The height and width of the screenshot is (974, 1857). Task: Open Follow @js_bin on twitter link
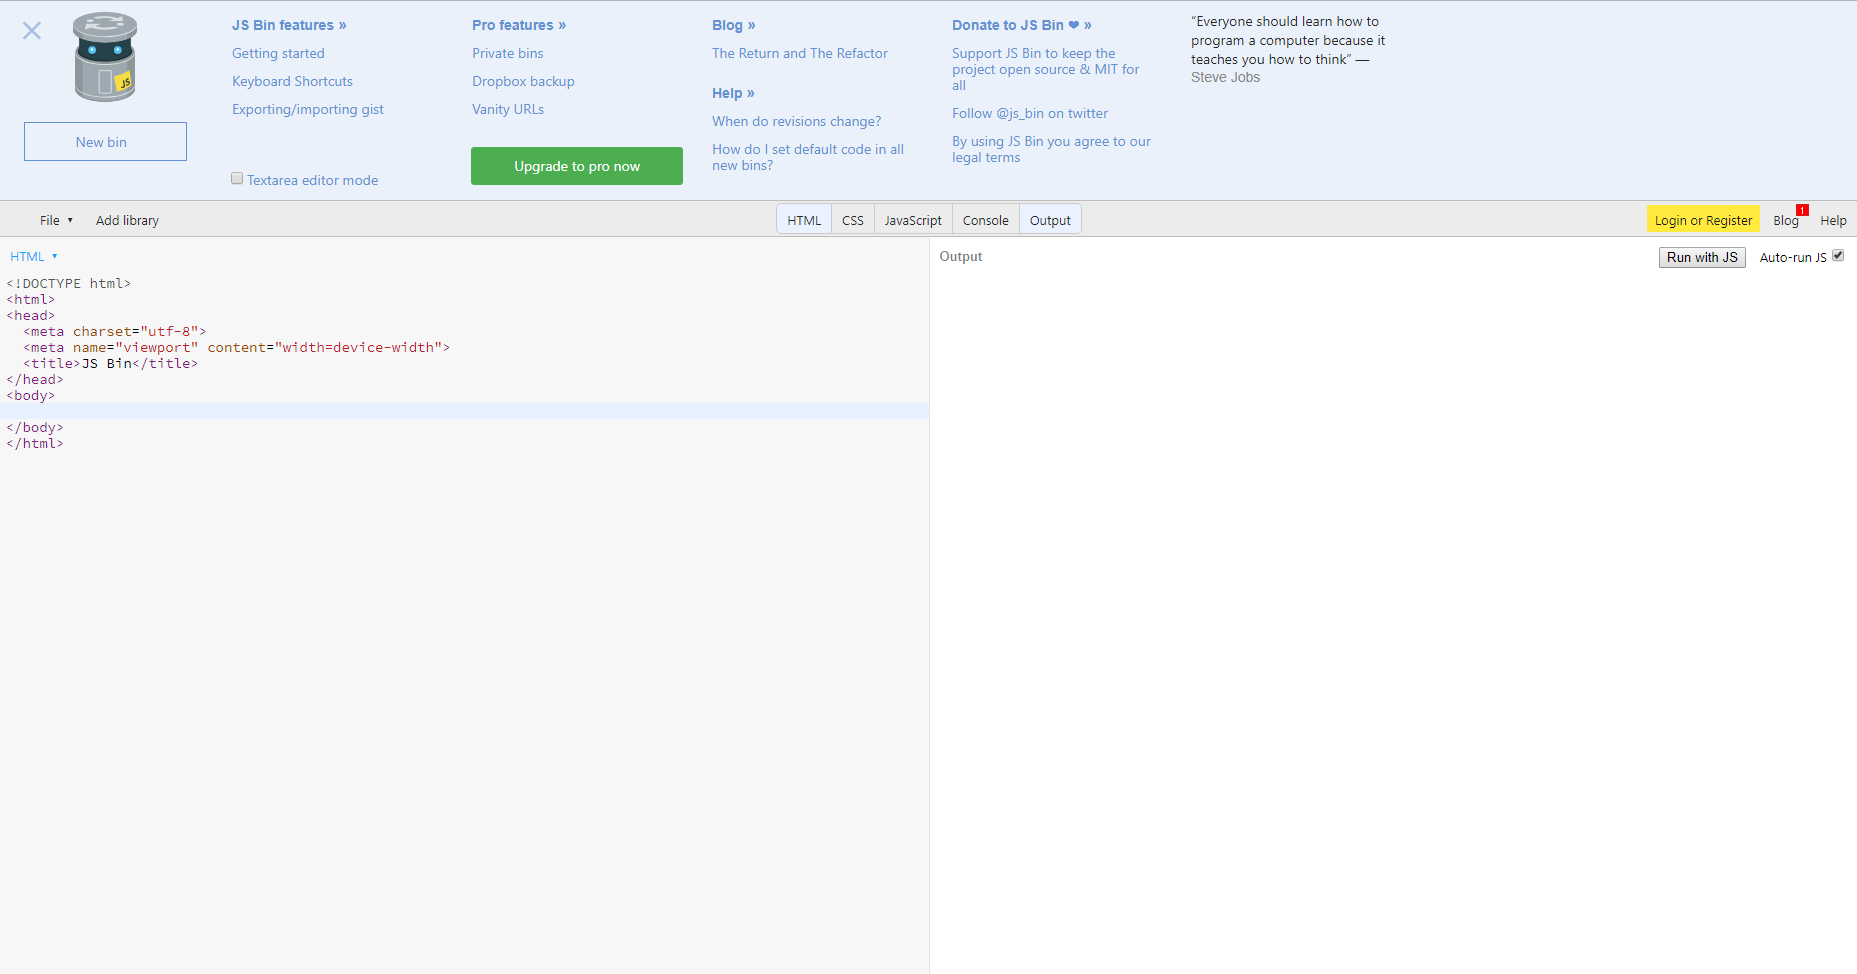tap(1030, 113)
